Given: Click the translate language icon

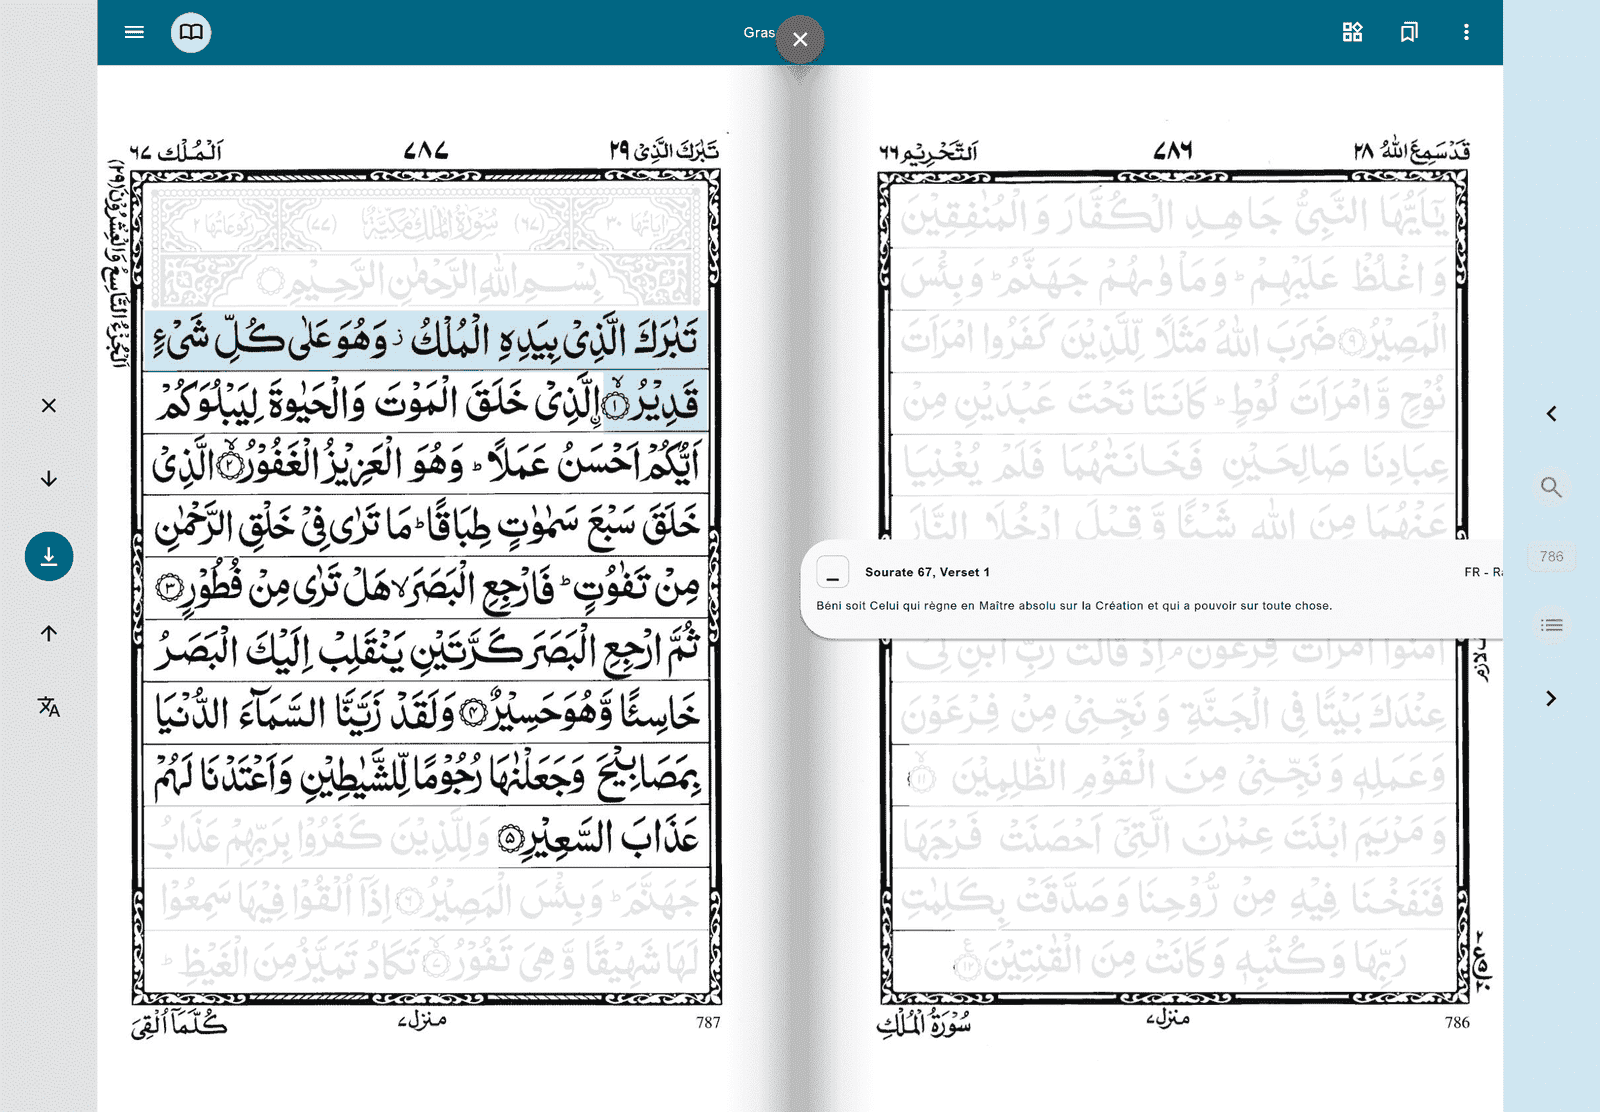Looking at the screenshot, I should 49,707.
